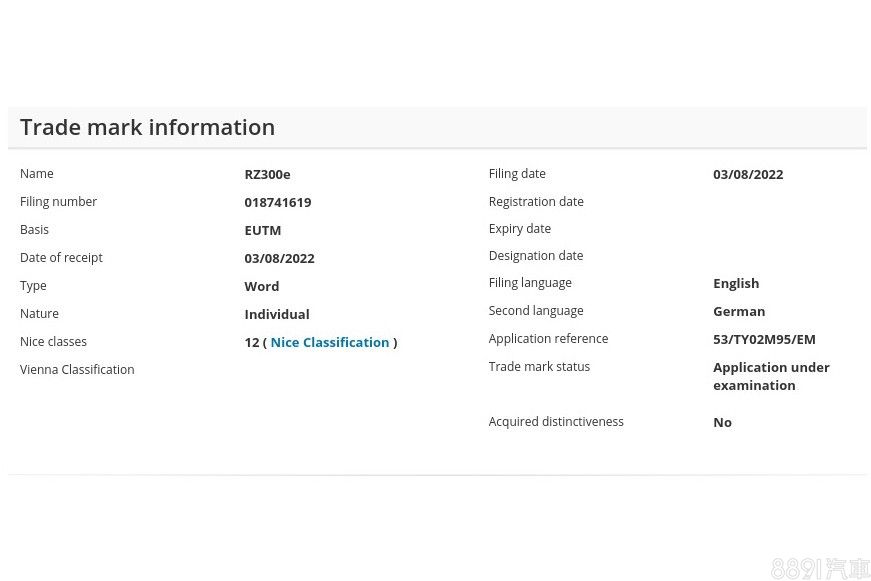The image size is (871, 581).
Task: Select the Individual nature value
Action: 276,314
